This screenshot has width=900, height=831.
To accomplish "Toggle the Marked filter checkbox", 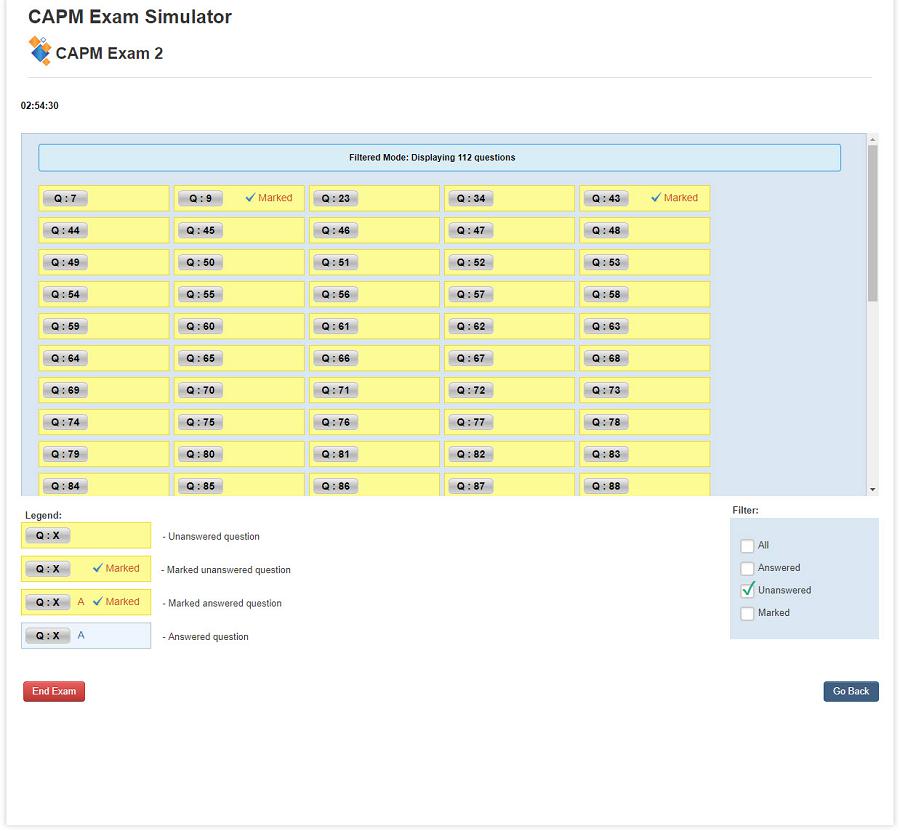I will (x=747, y=613).
